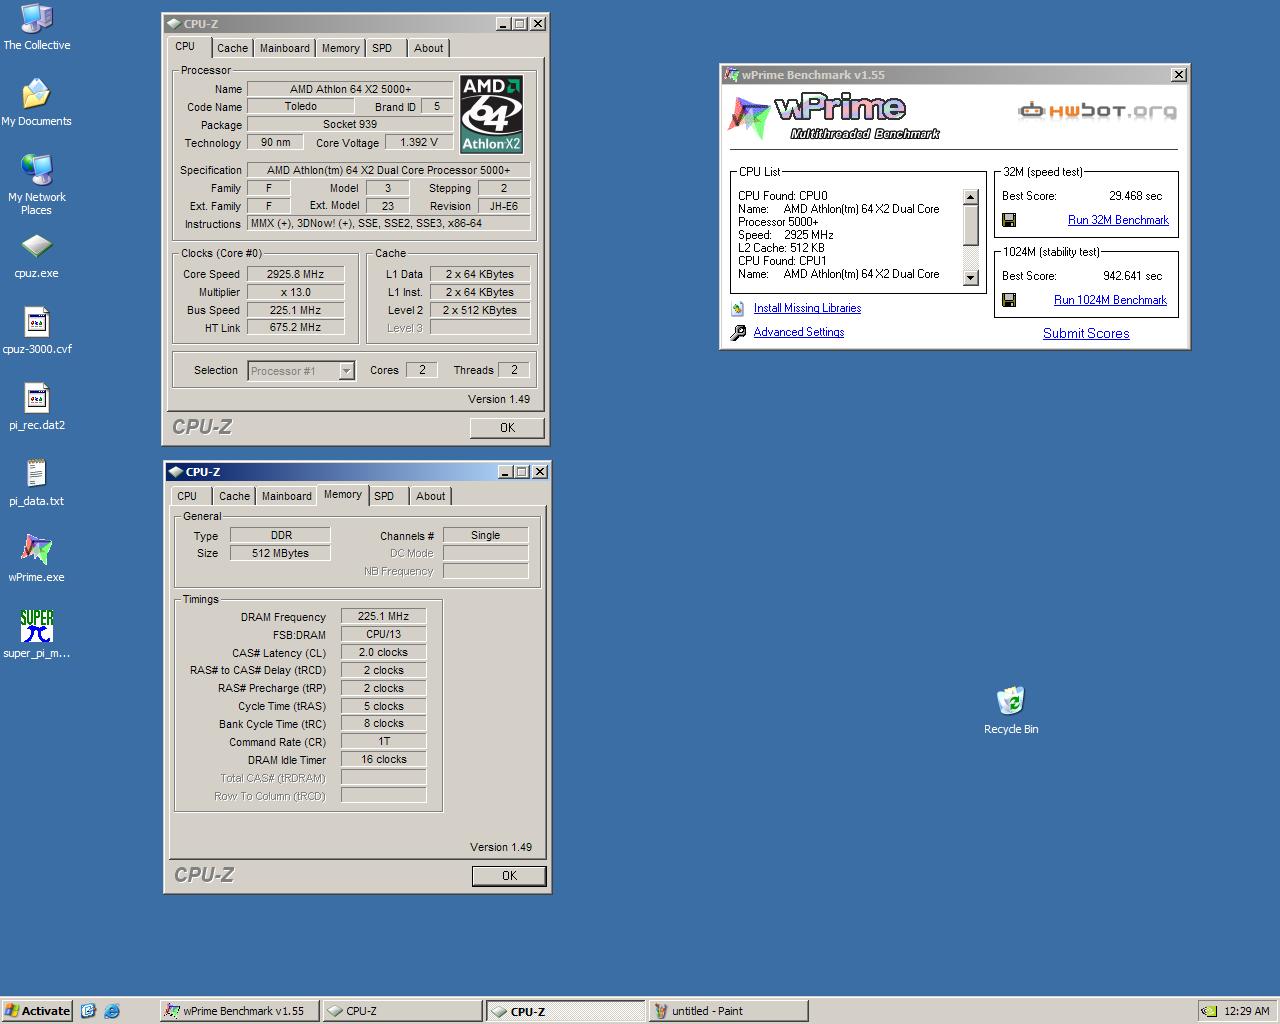This screenshot has height=1024, width=1280.
Task: Click taskbar clock showing 12:29 AM
Action: 1247,1011
